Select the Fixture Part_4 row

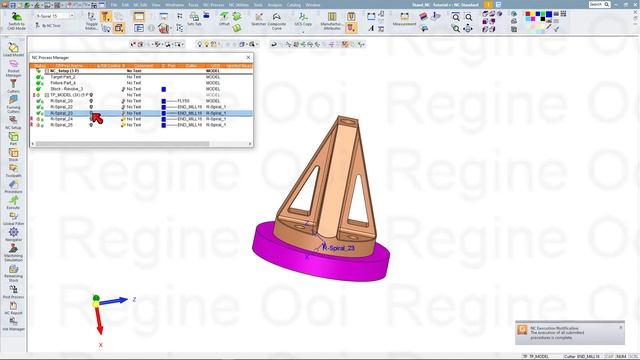tap(141, 83)
